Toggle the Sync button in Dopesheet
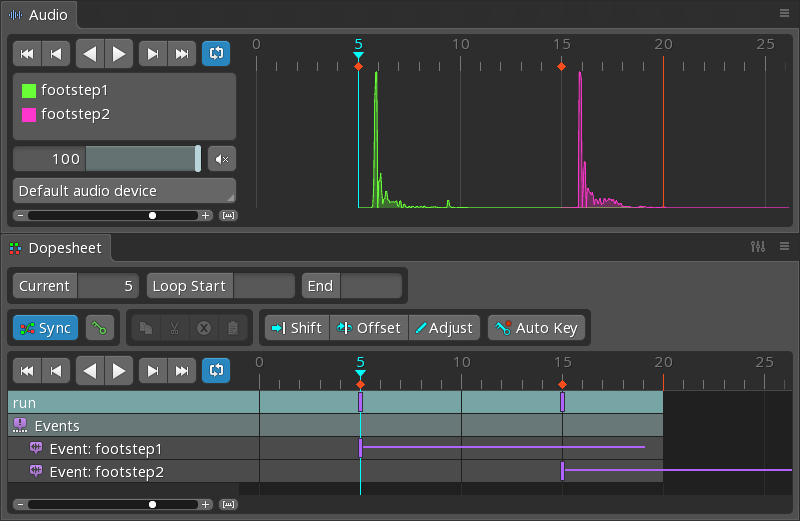Image resolution: width=800 pixels, height=521 pixels. coord(45,328)
